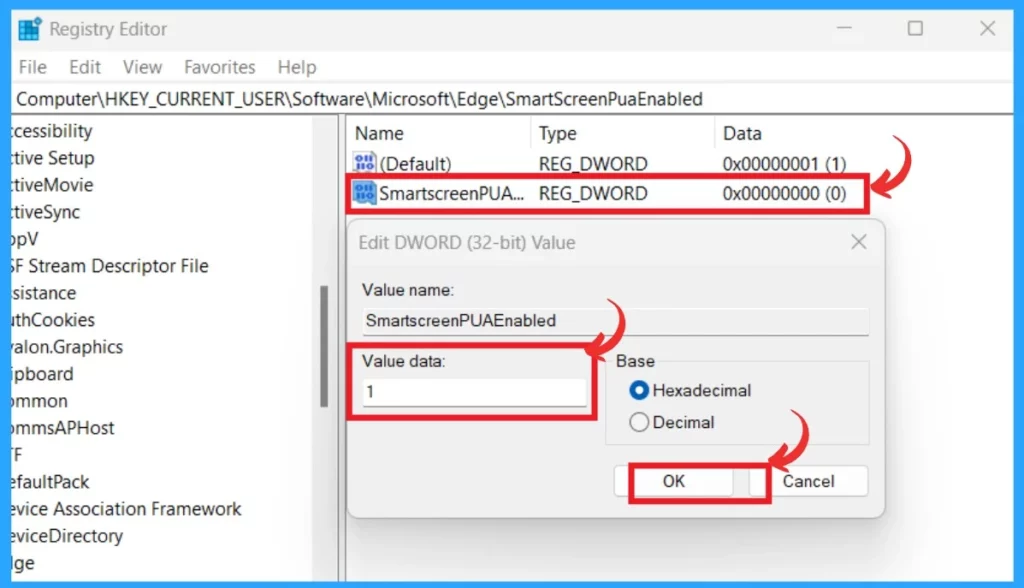Select the Active Setup tree key

point(53,158)
